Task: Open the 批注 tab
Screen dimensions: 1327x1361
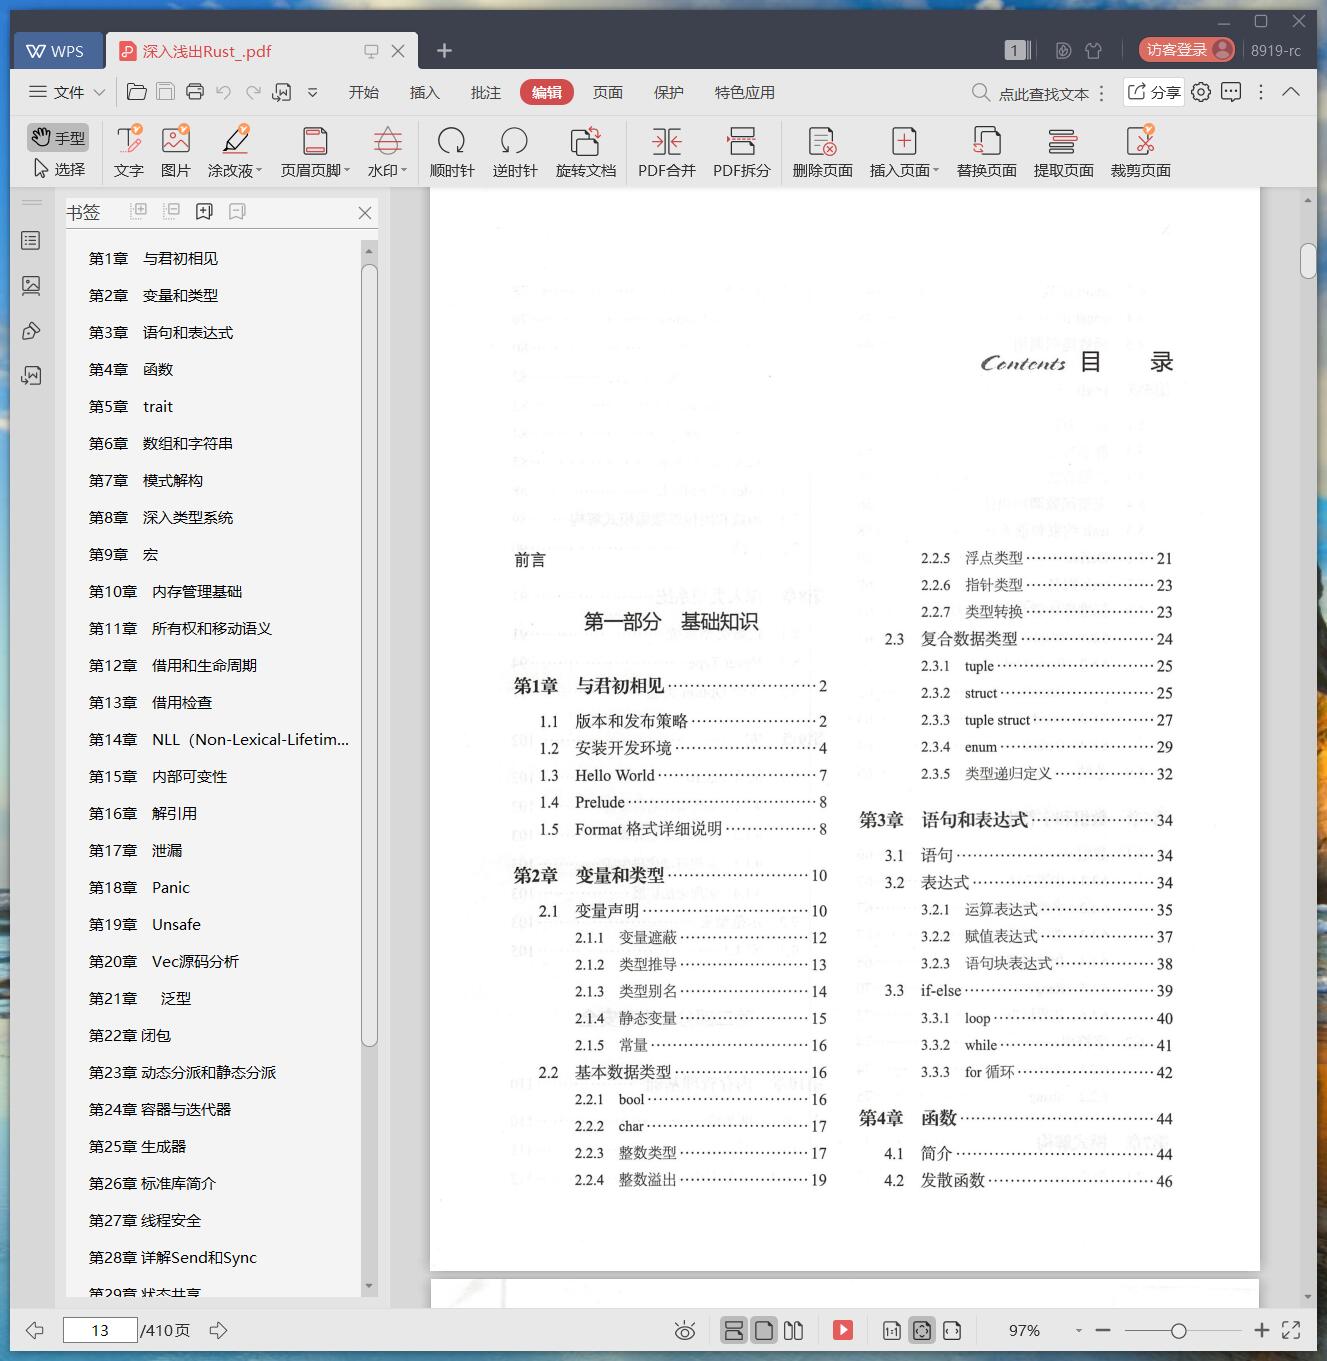Action: click(x=486, y=92)
